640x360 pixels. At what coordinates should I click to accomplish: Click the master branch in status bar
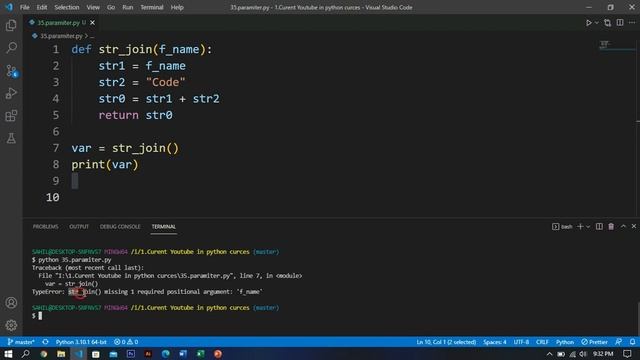(x=21, y=342)
